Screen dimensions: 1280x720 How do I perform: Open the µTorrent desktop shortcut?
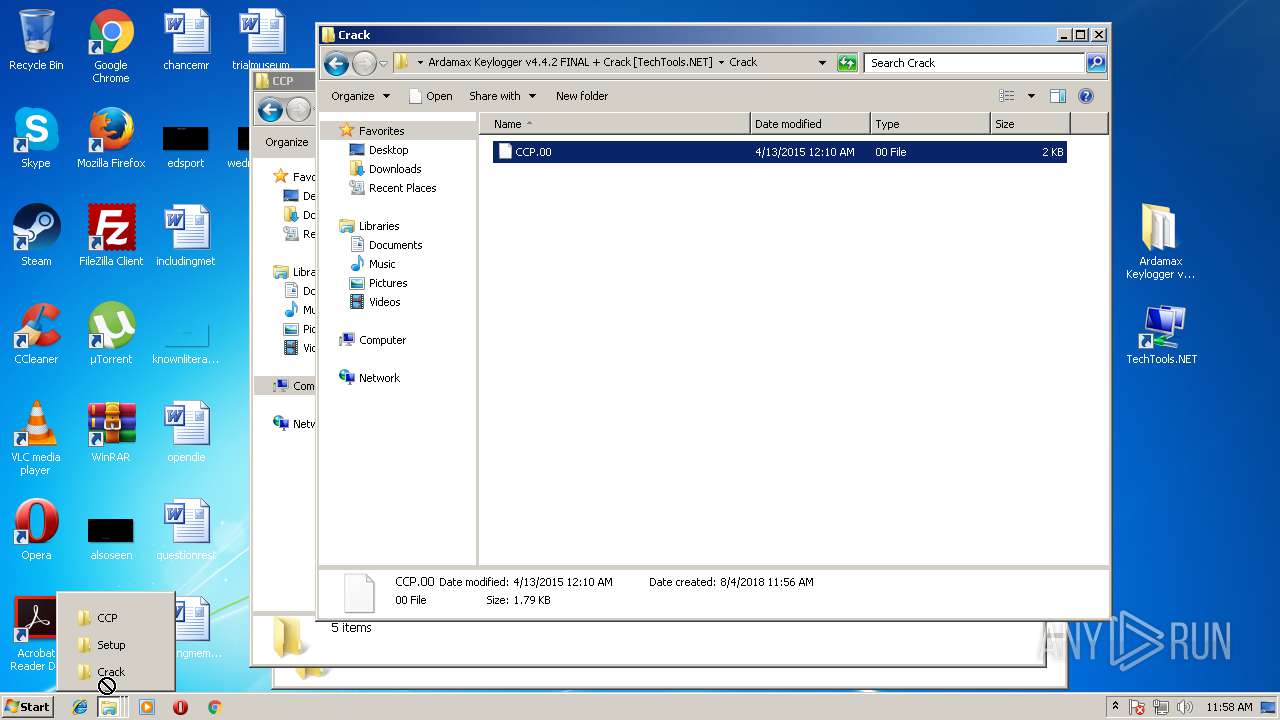[111, 334]
